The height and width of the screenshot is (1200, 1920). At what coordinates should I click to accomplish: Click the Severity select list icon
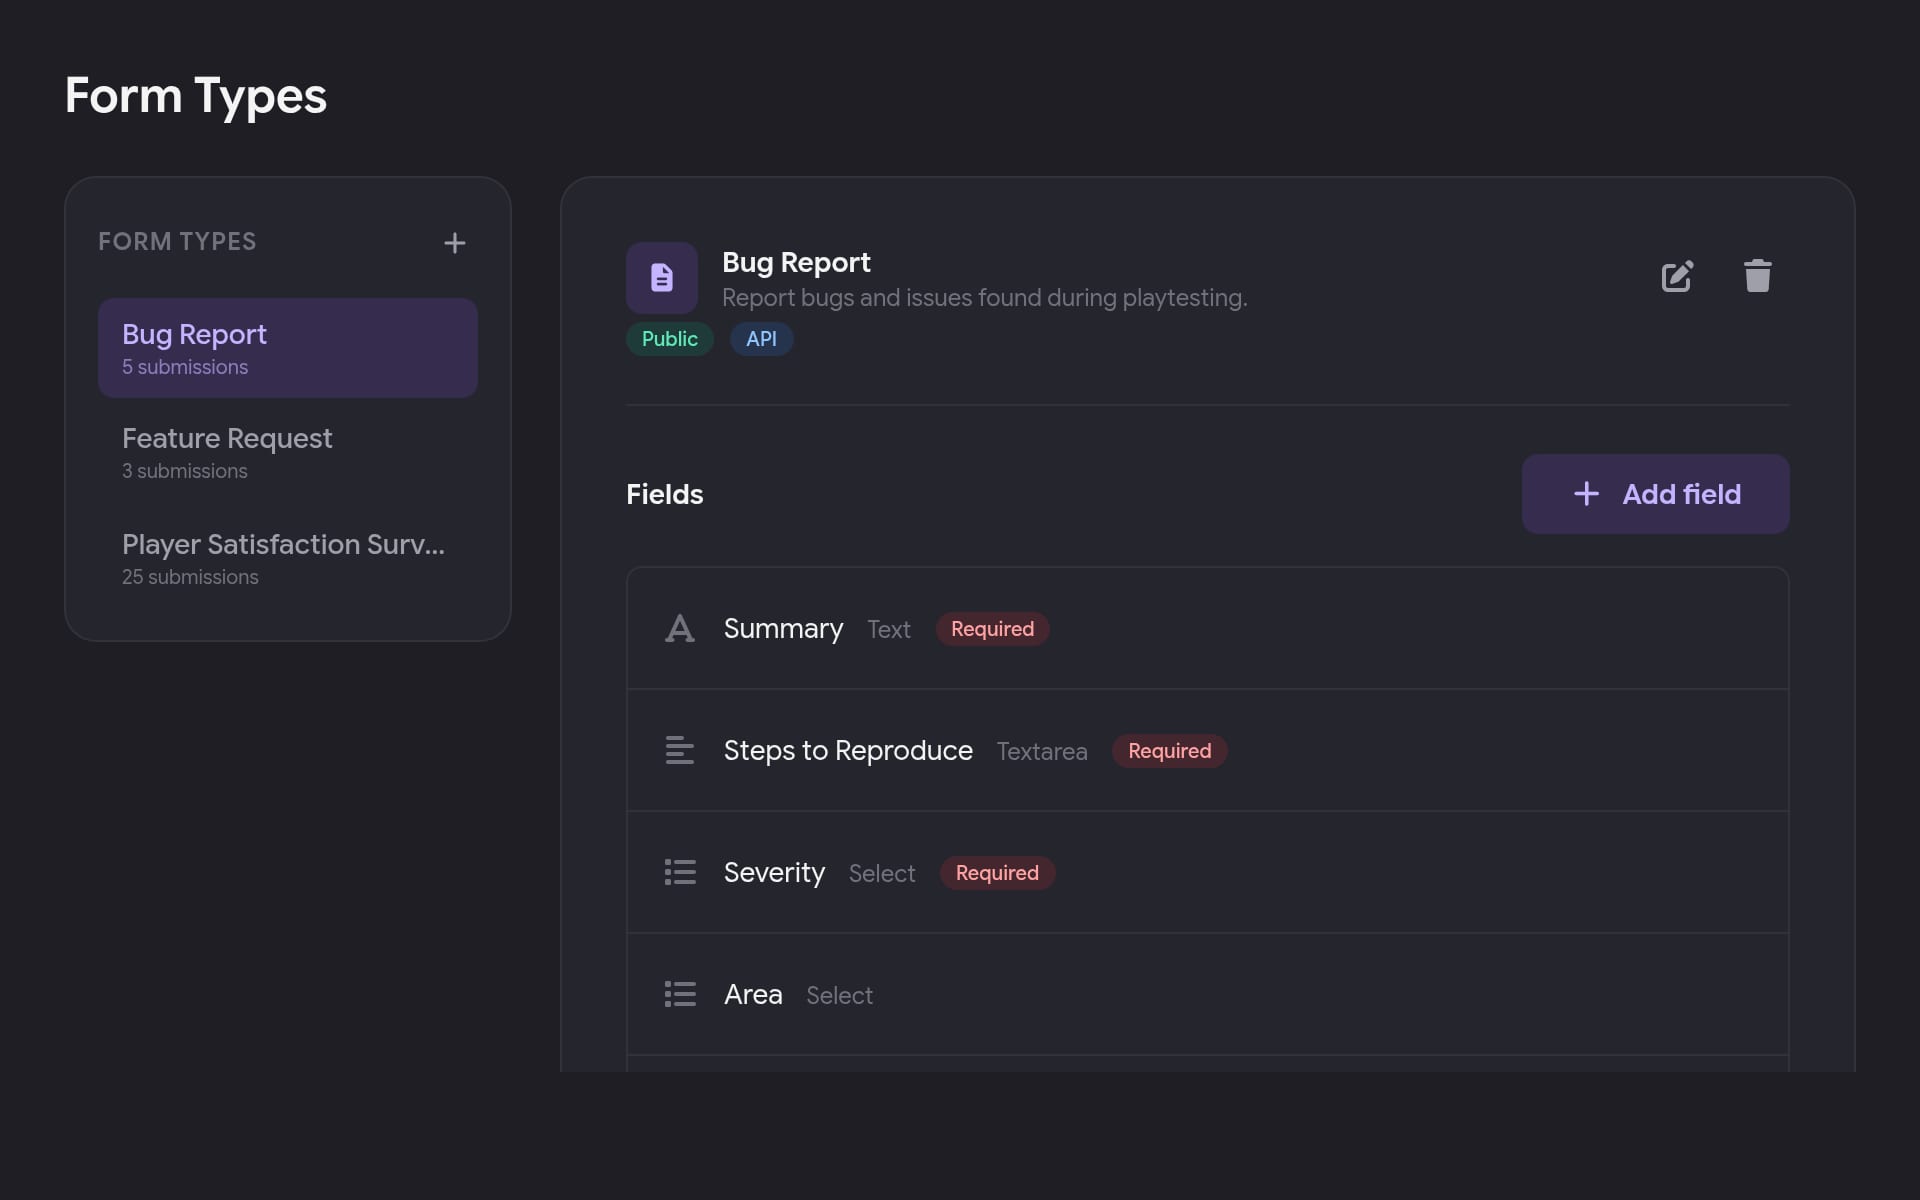tap(680, 873)
